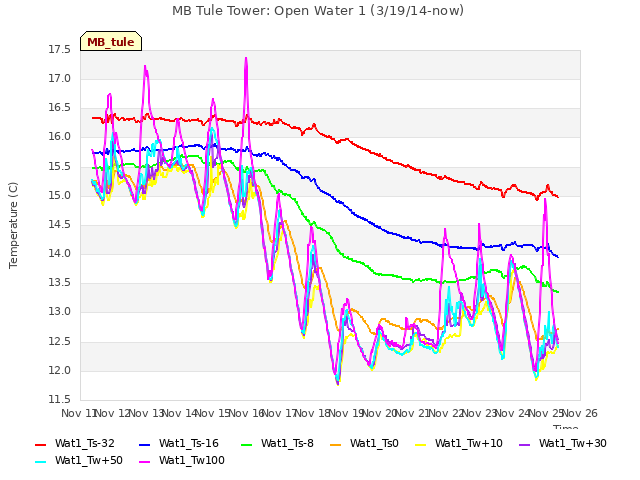Viewport: 640px width, 480px height.
Task: Click the Nov 14 x-axis tick label
Action: point(180,413)
